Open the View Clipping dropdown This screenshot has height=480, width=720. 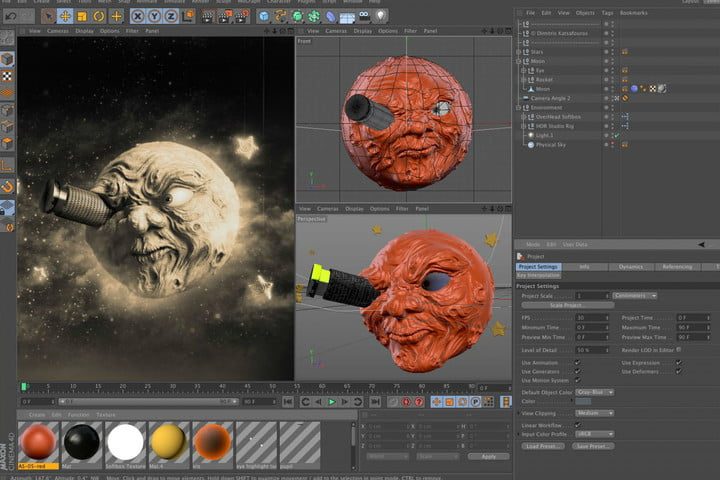595,413
